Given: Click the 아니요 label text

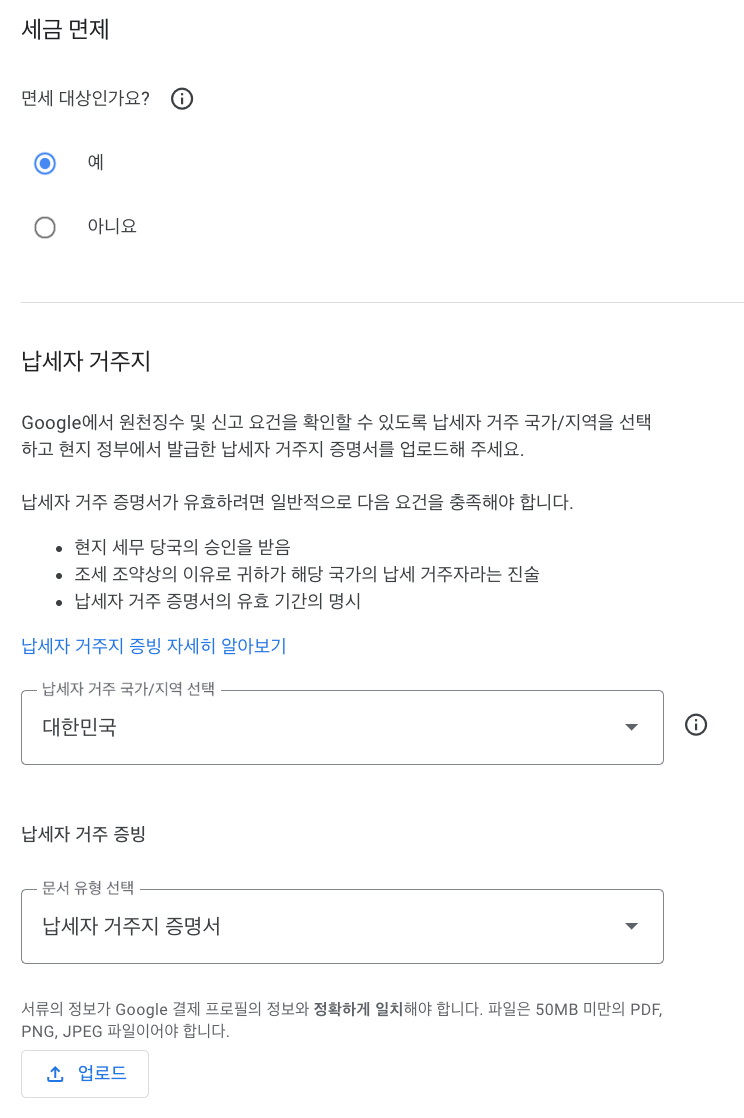Looking at the screenshot, I should coord(112,226).
